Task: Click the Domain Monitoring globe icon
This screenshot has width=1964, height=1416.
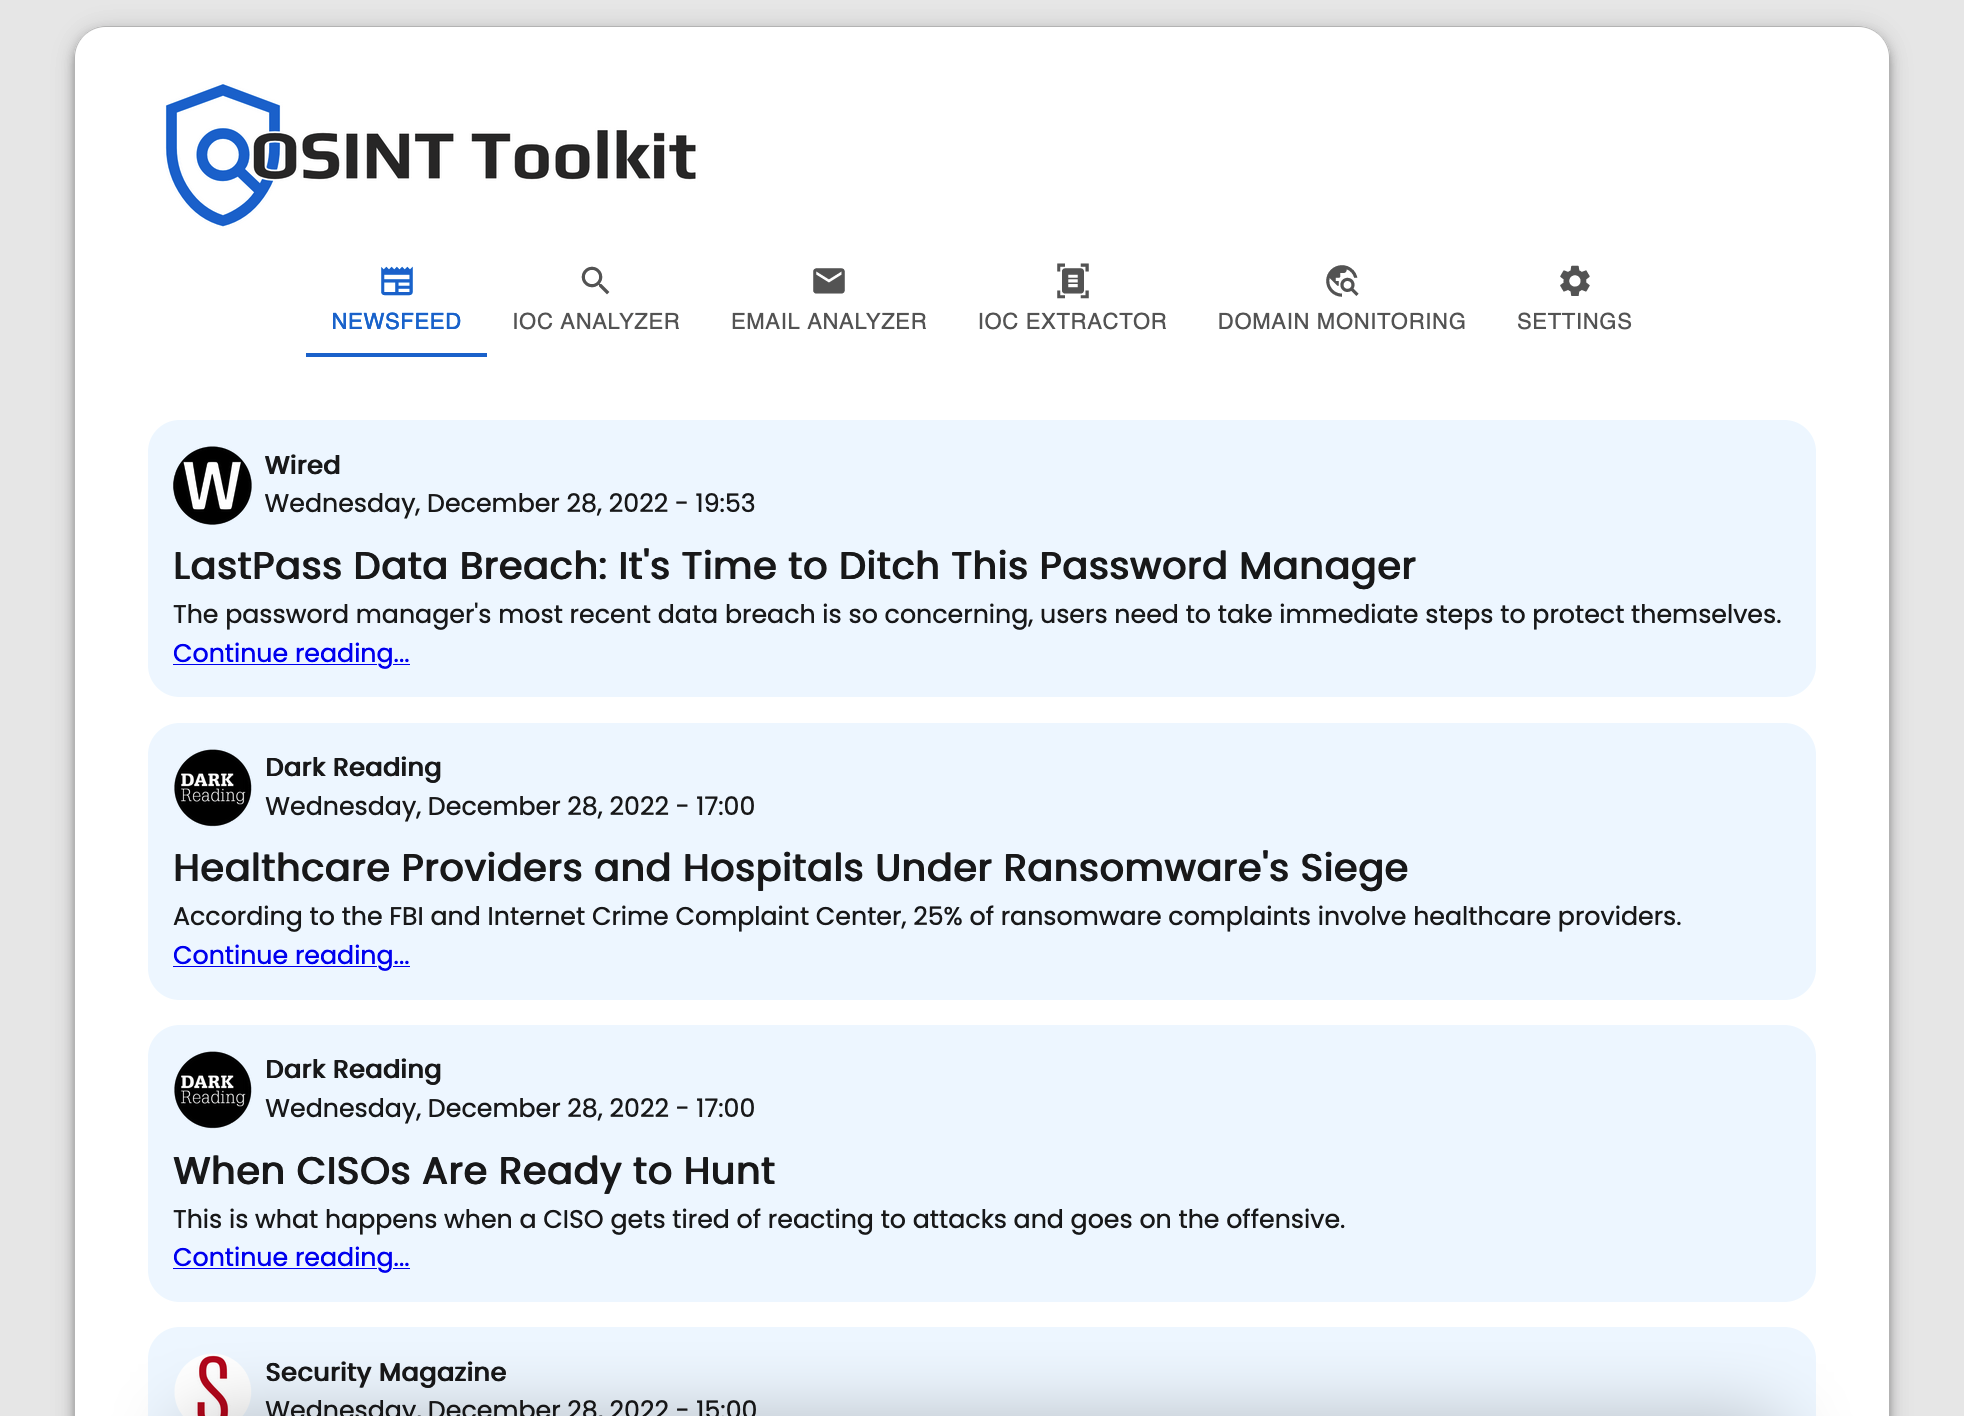Action: coord(1341,281)
